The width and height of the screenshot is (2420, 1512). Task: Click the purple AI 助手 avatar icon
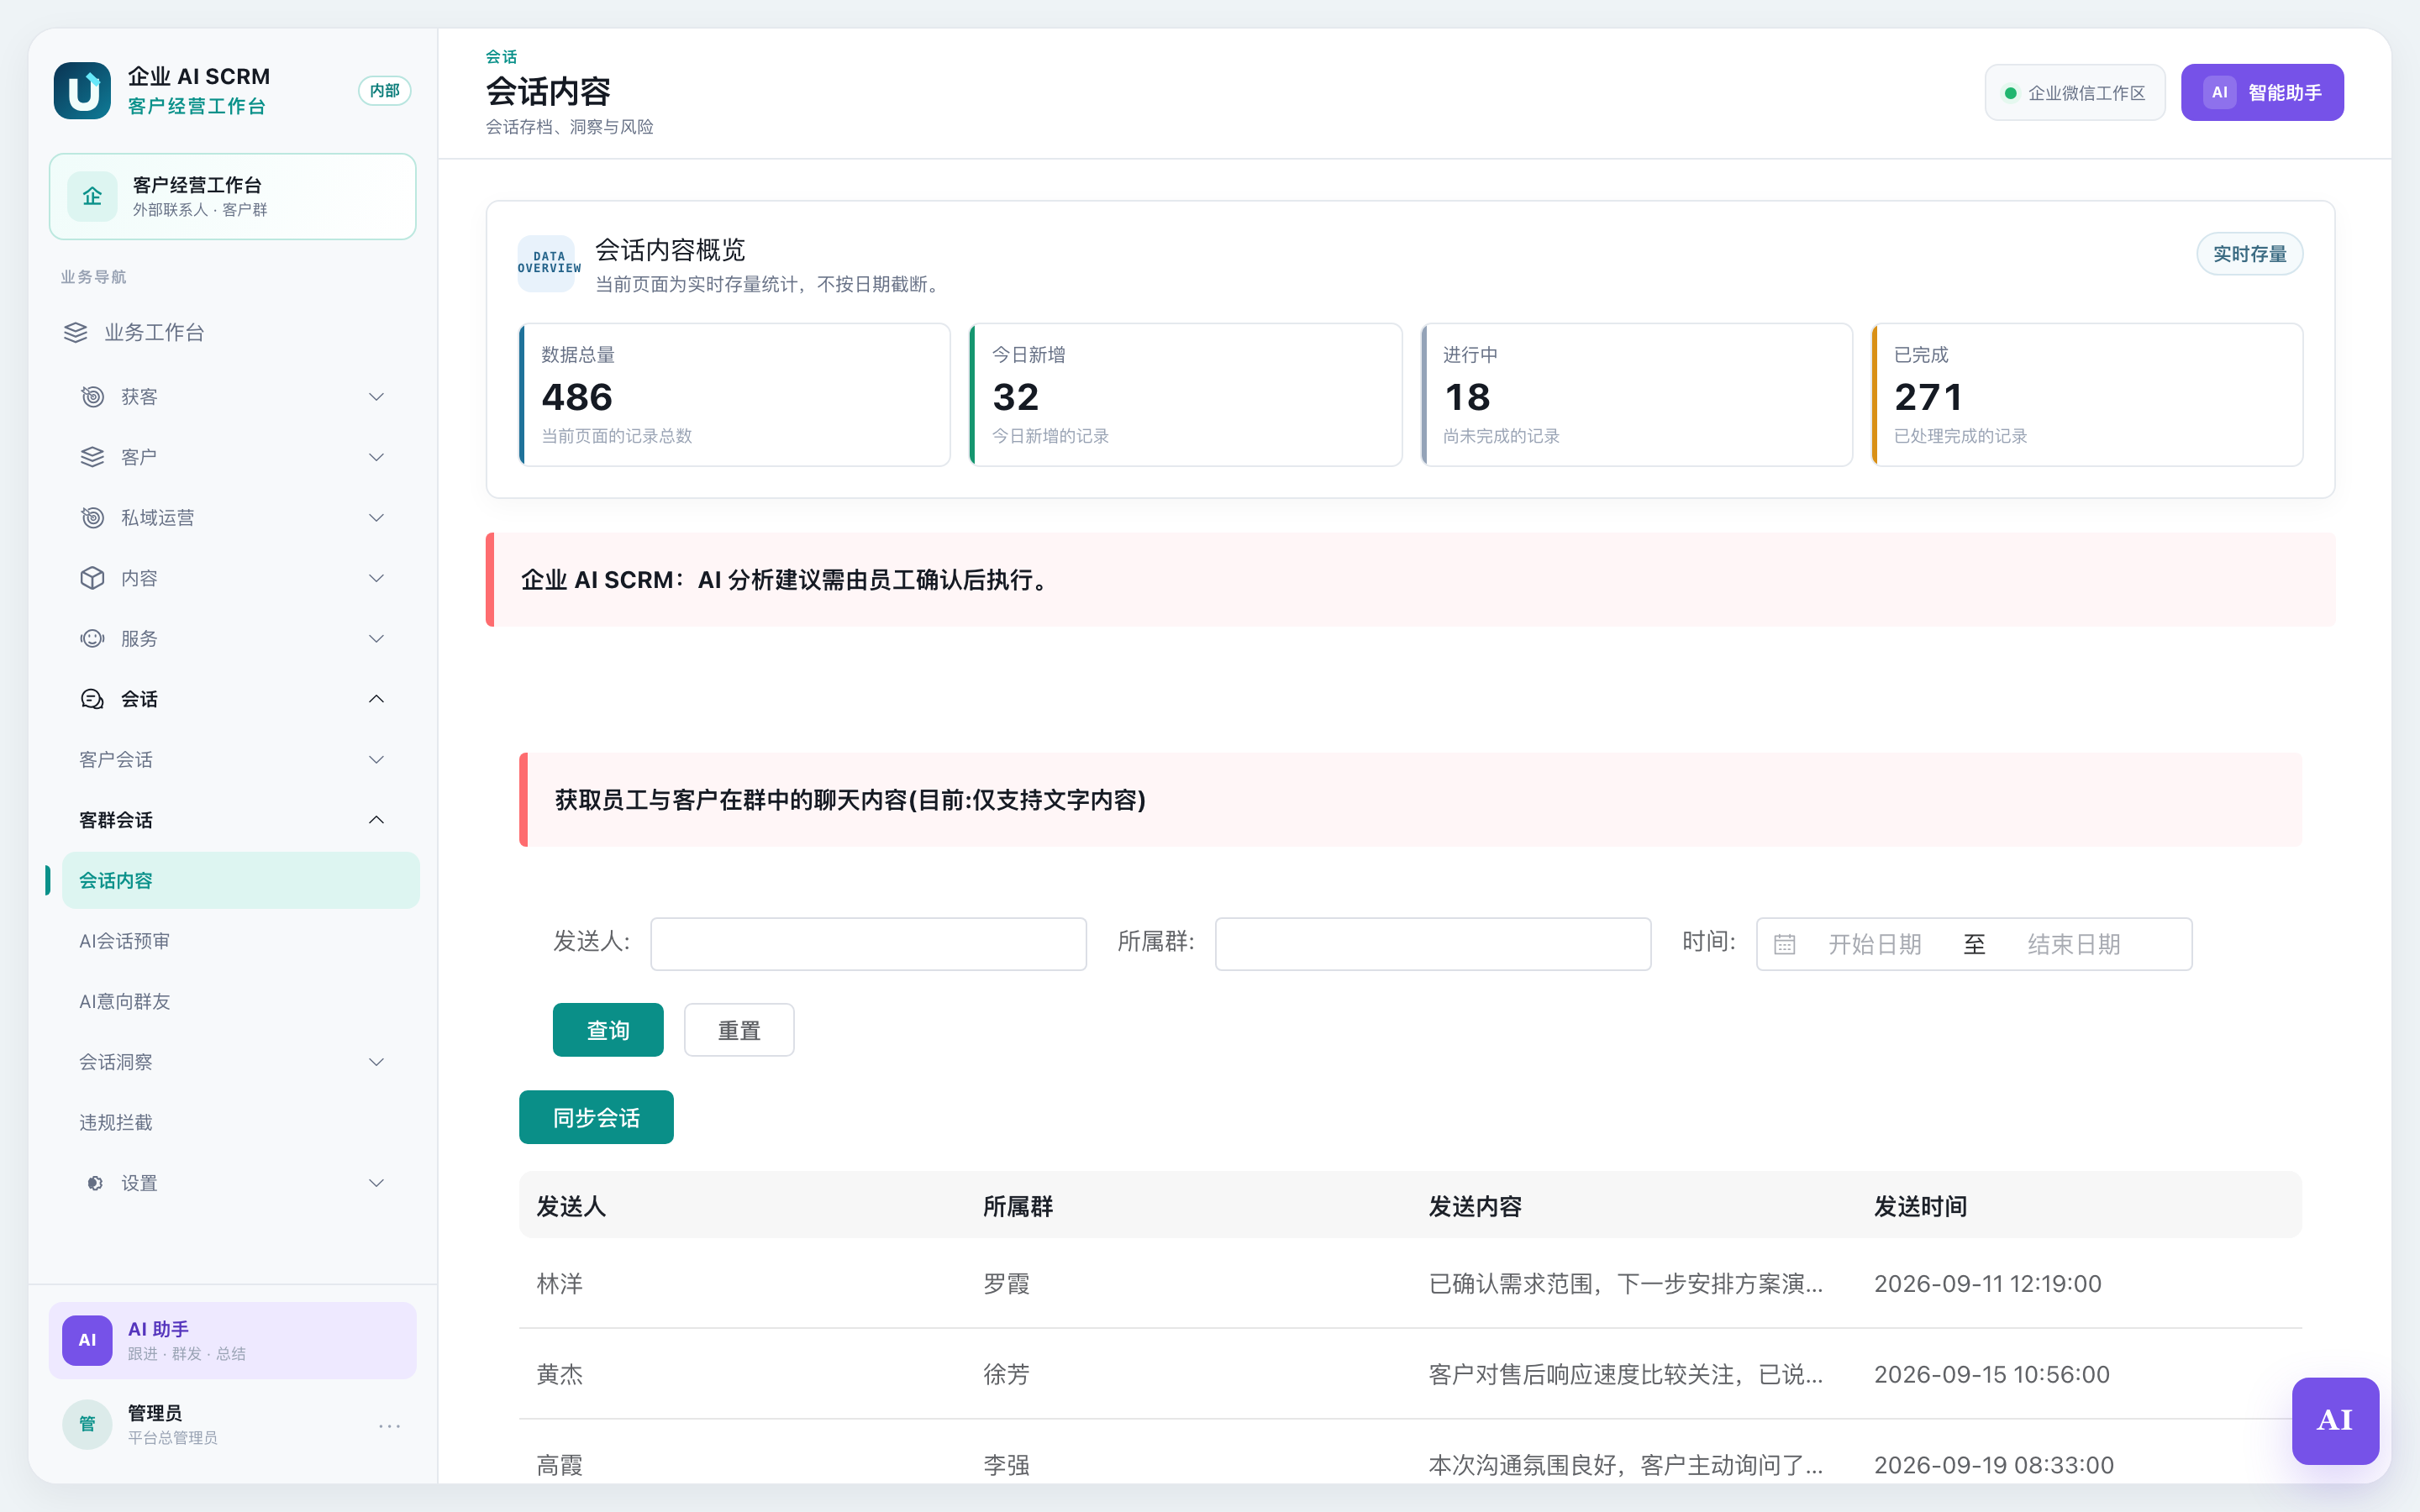click(x=87, y=1340)
